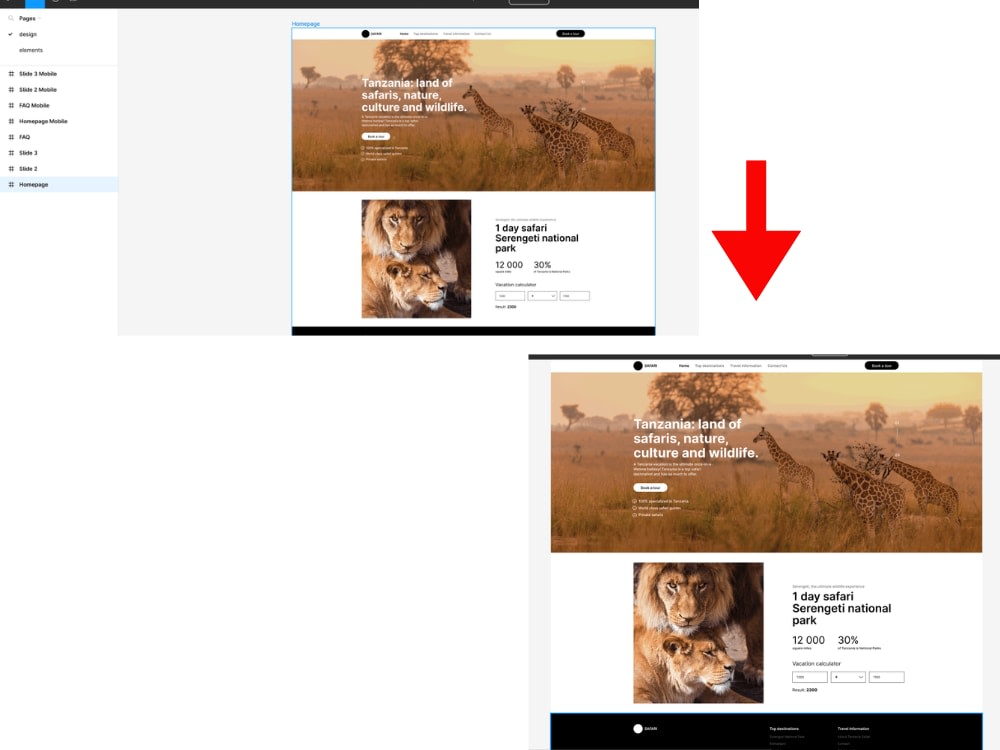Select the design page
The image size is (1000, 750).
27,34
